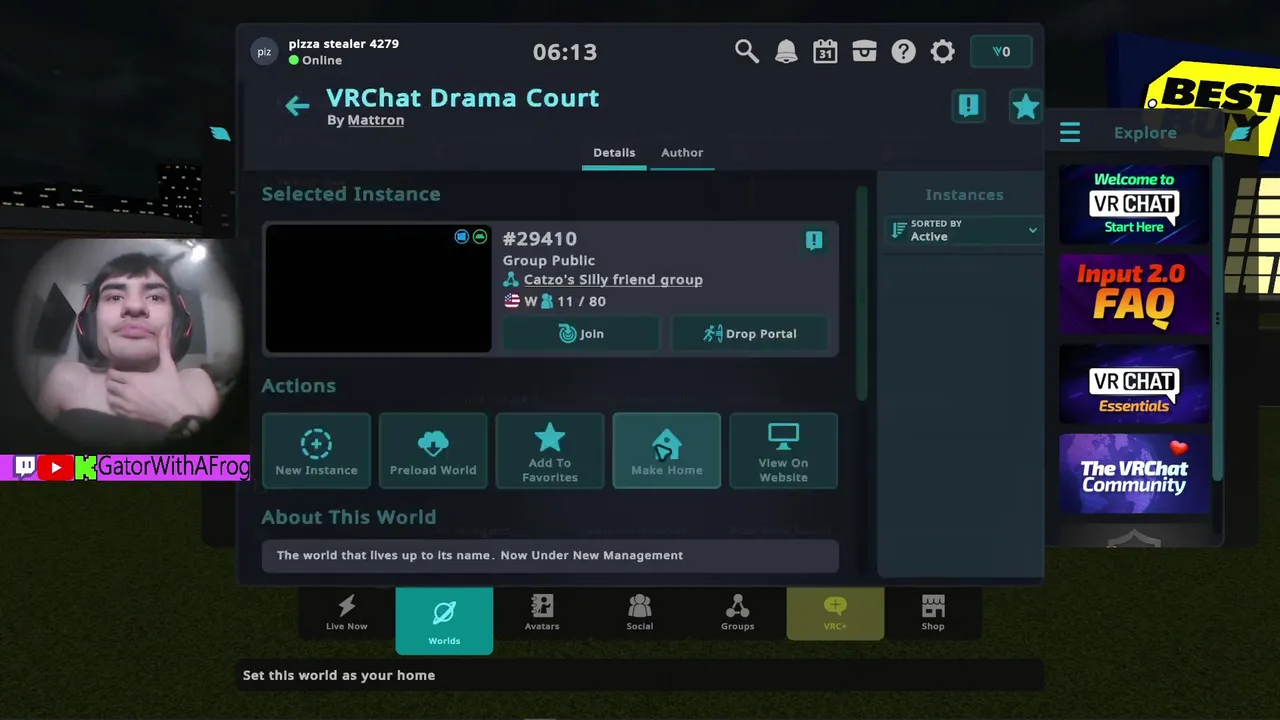Open Live Now tab in bottom bar
1280x720 pixels.
[347, 613]
